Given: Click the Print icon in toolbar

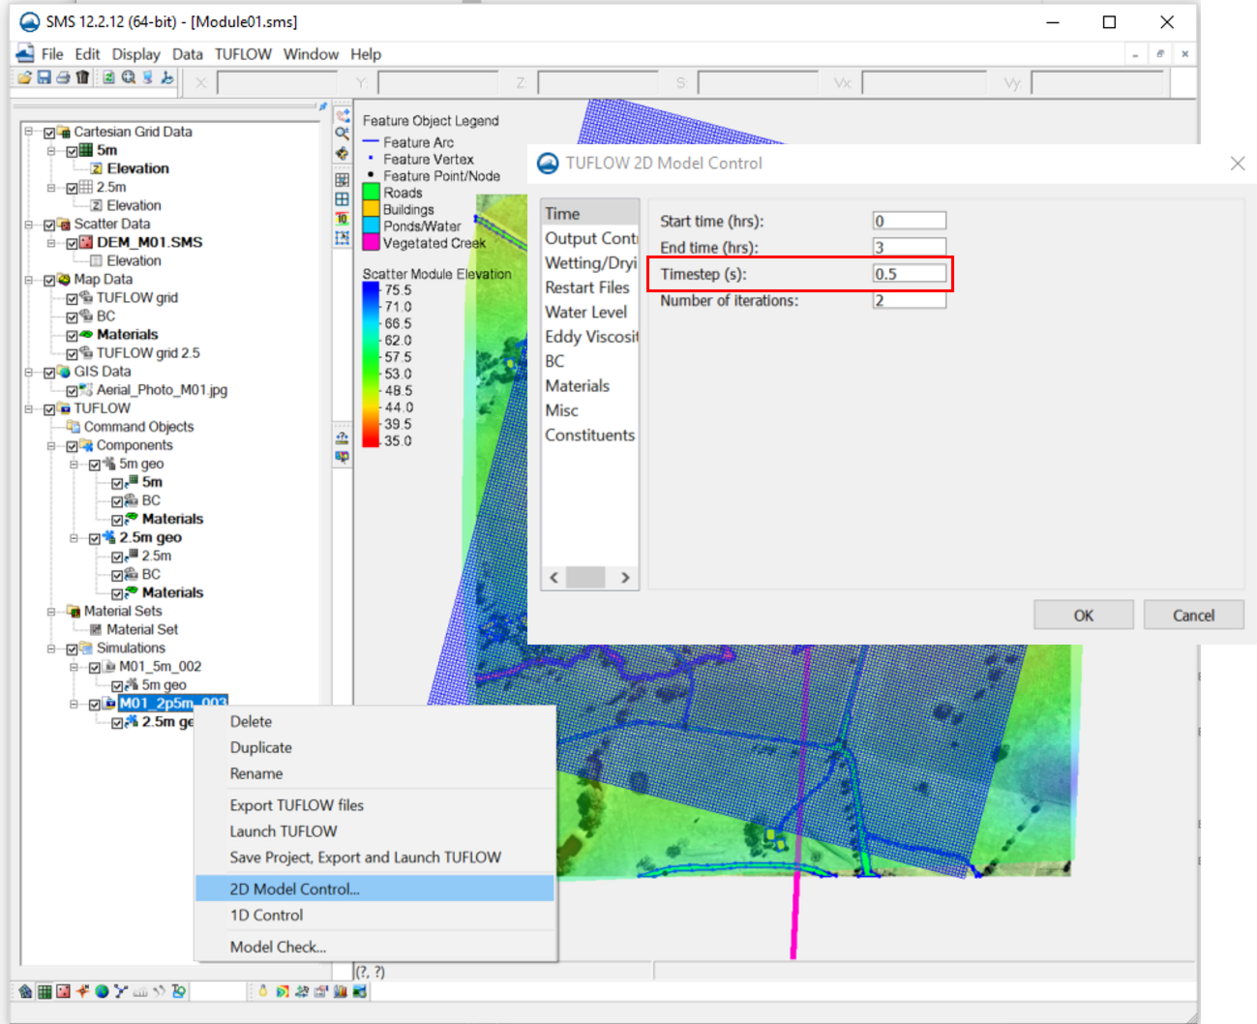Looking at the screenshot, I should coord(63,78).
